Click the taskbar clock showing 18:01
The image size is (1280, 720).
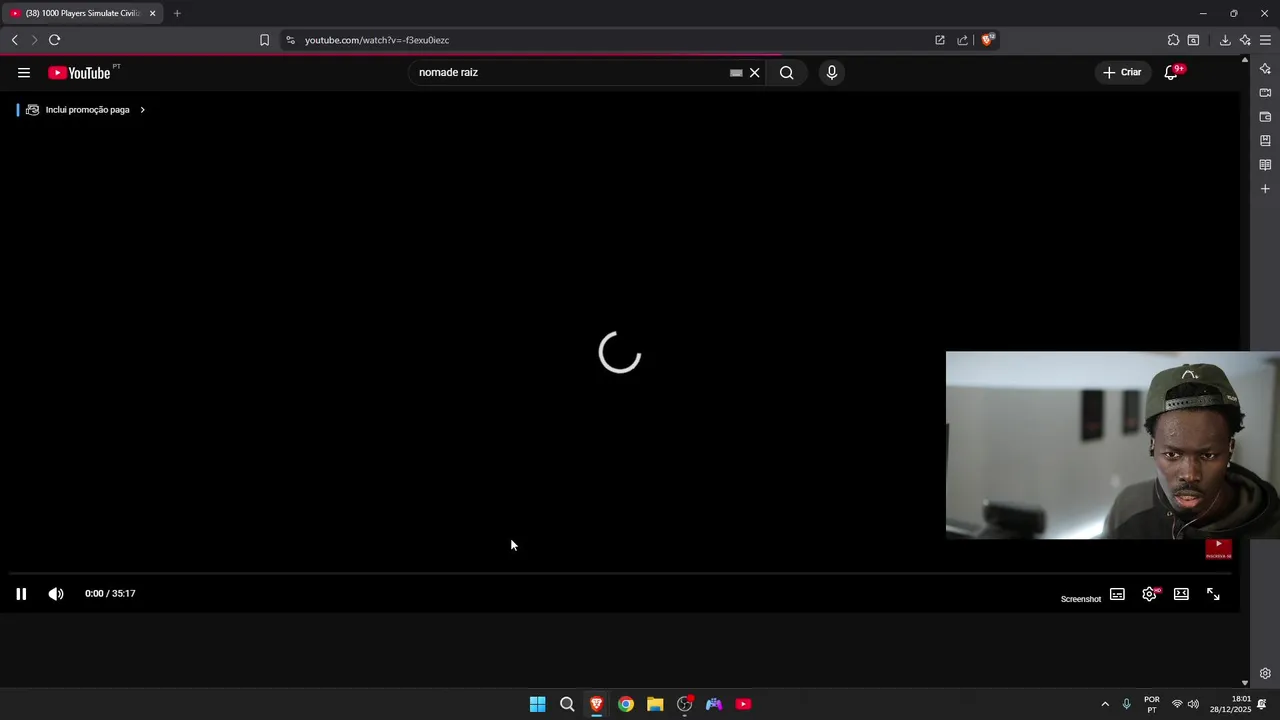1230,704
